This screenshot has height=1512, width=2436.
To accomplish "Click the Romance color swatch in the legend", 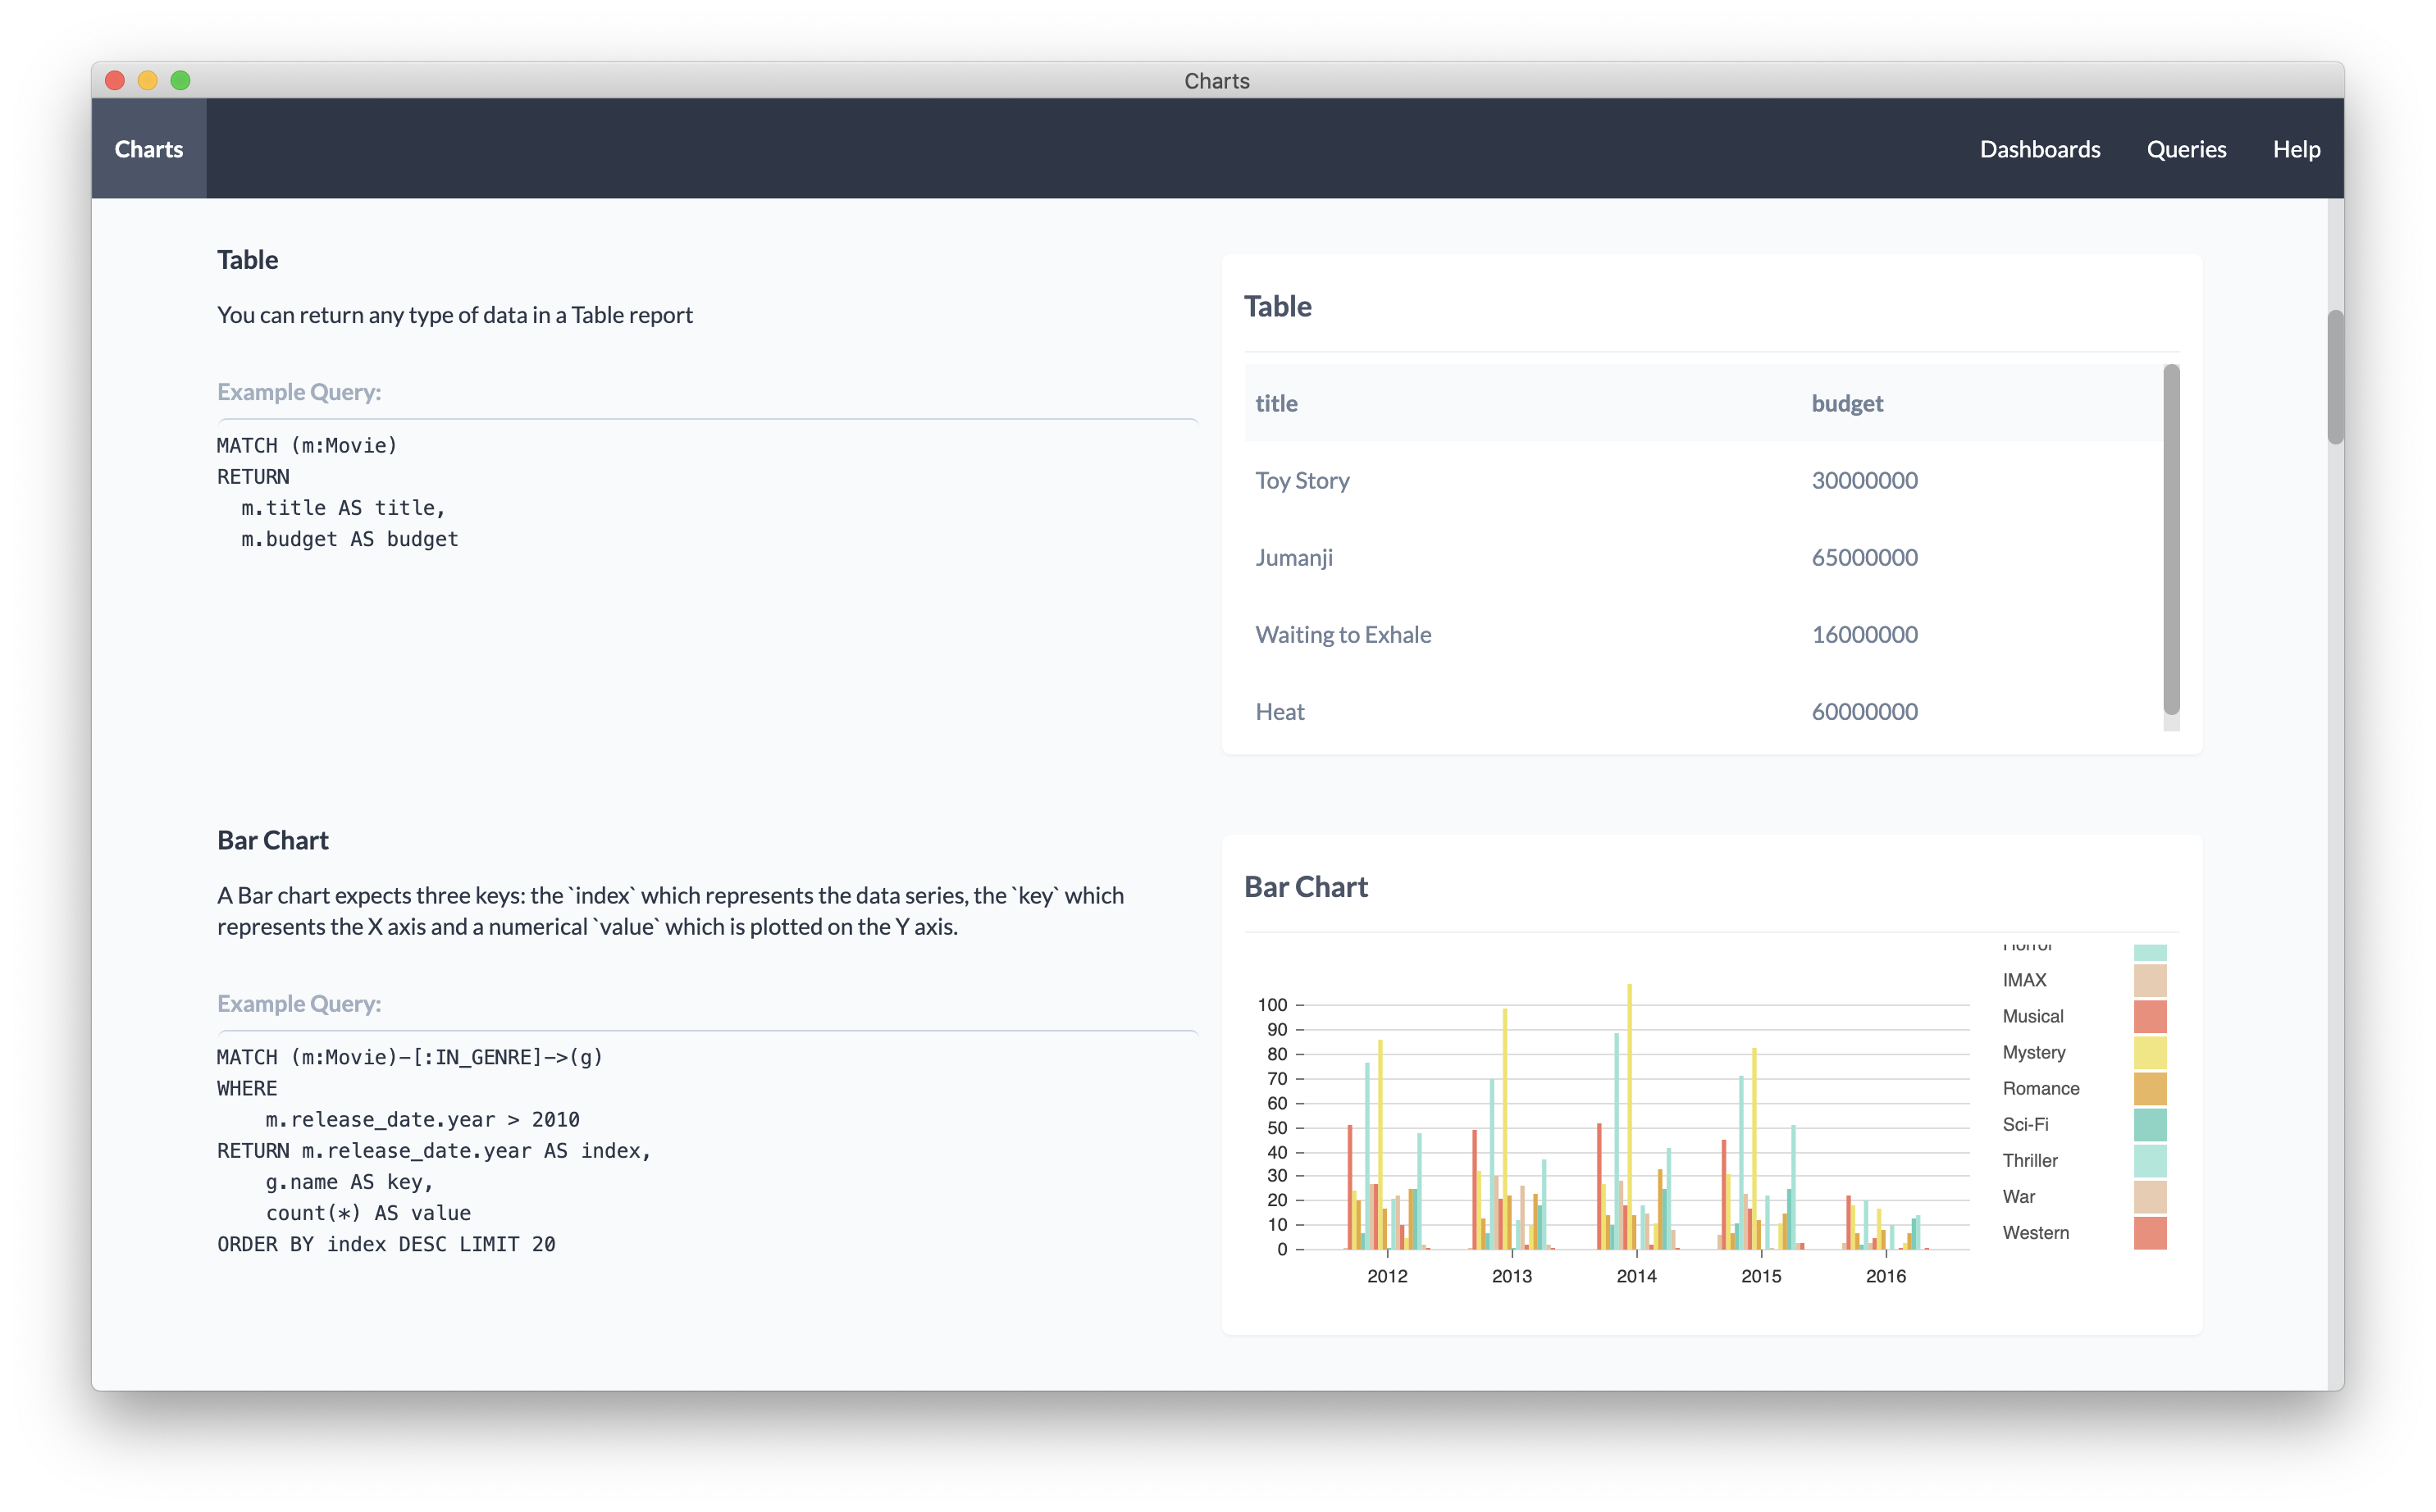I will 2149,1088.
